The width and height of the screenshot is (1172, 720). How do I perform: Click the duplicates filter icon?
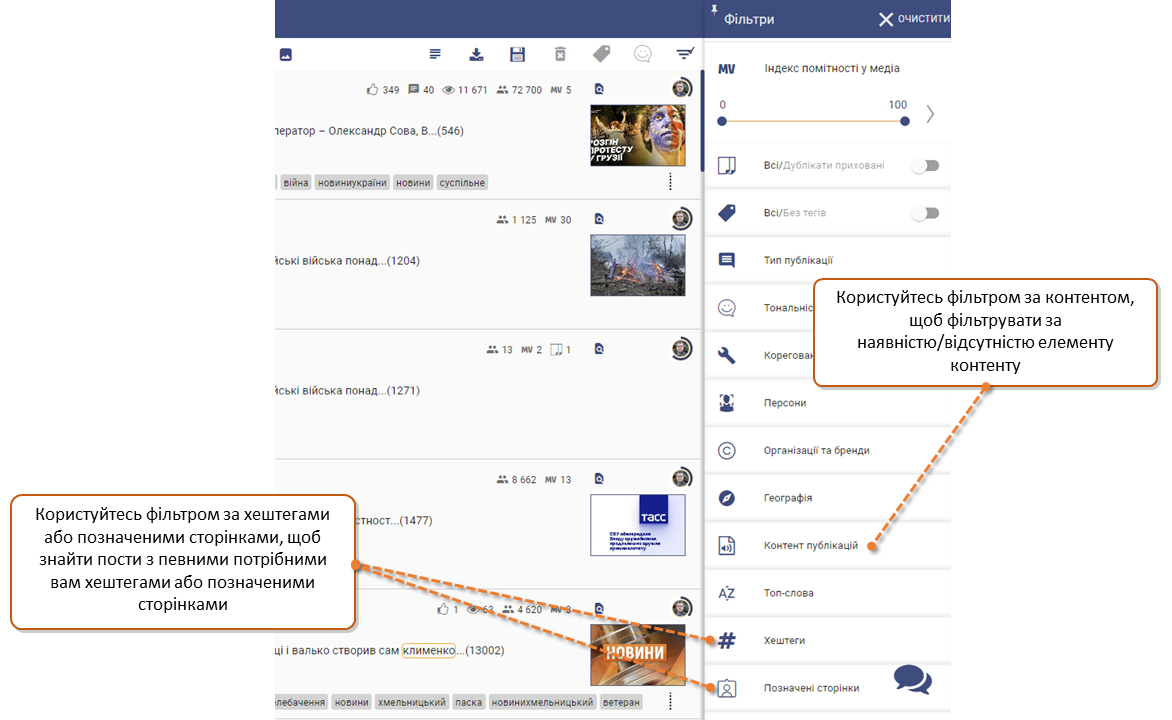click(x=727, y=165)
